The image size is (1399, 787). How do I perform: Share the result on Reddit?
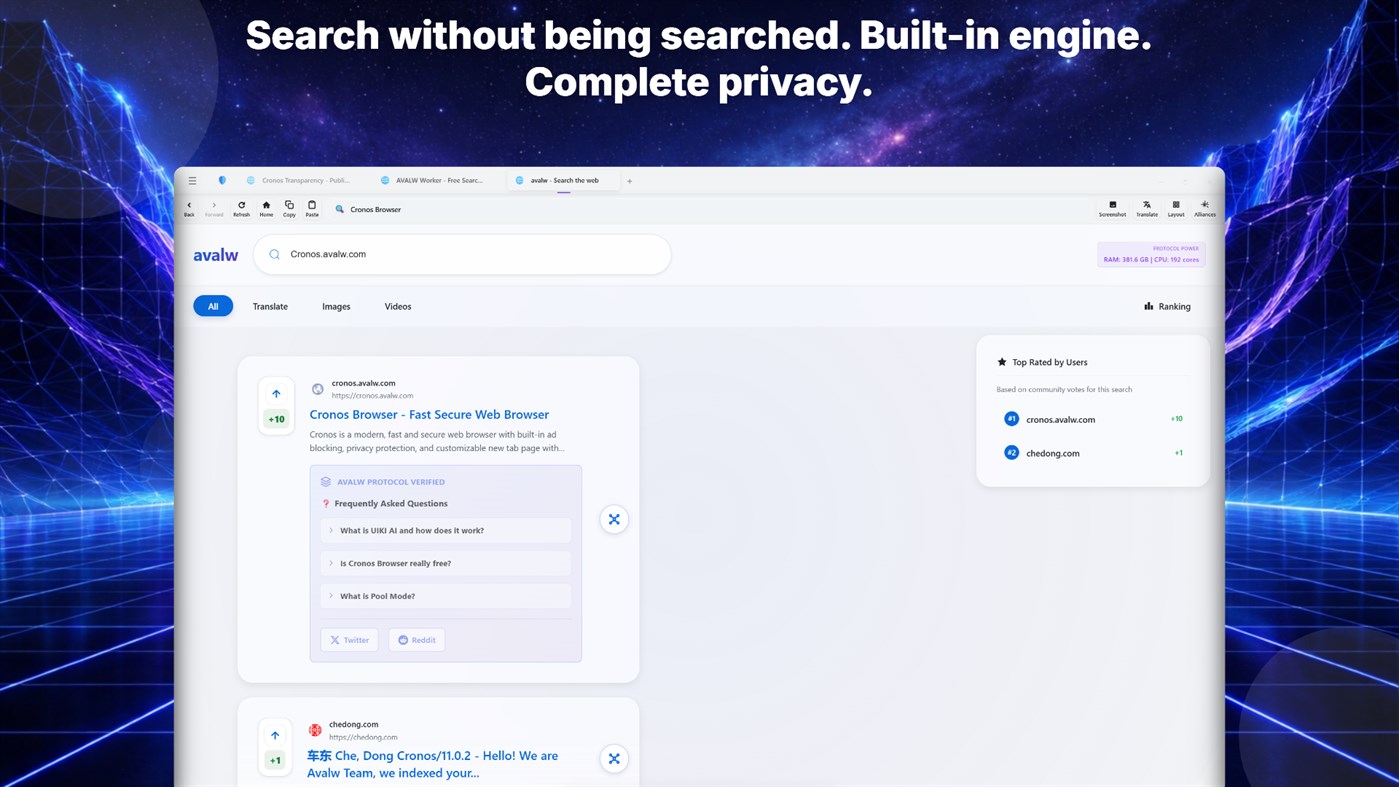click(416, 639)
